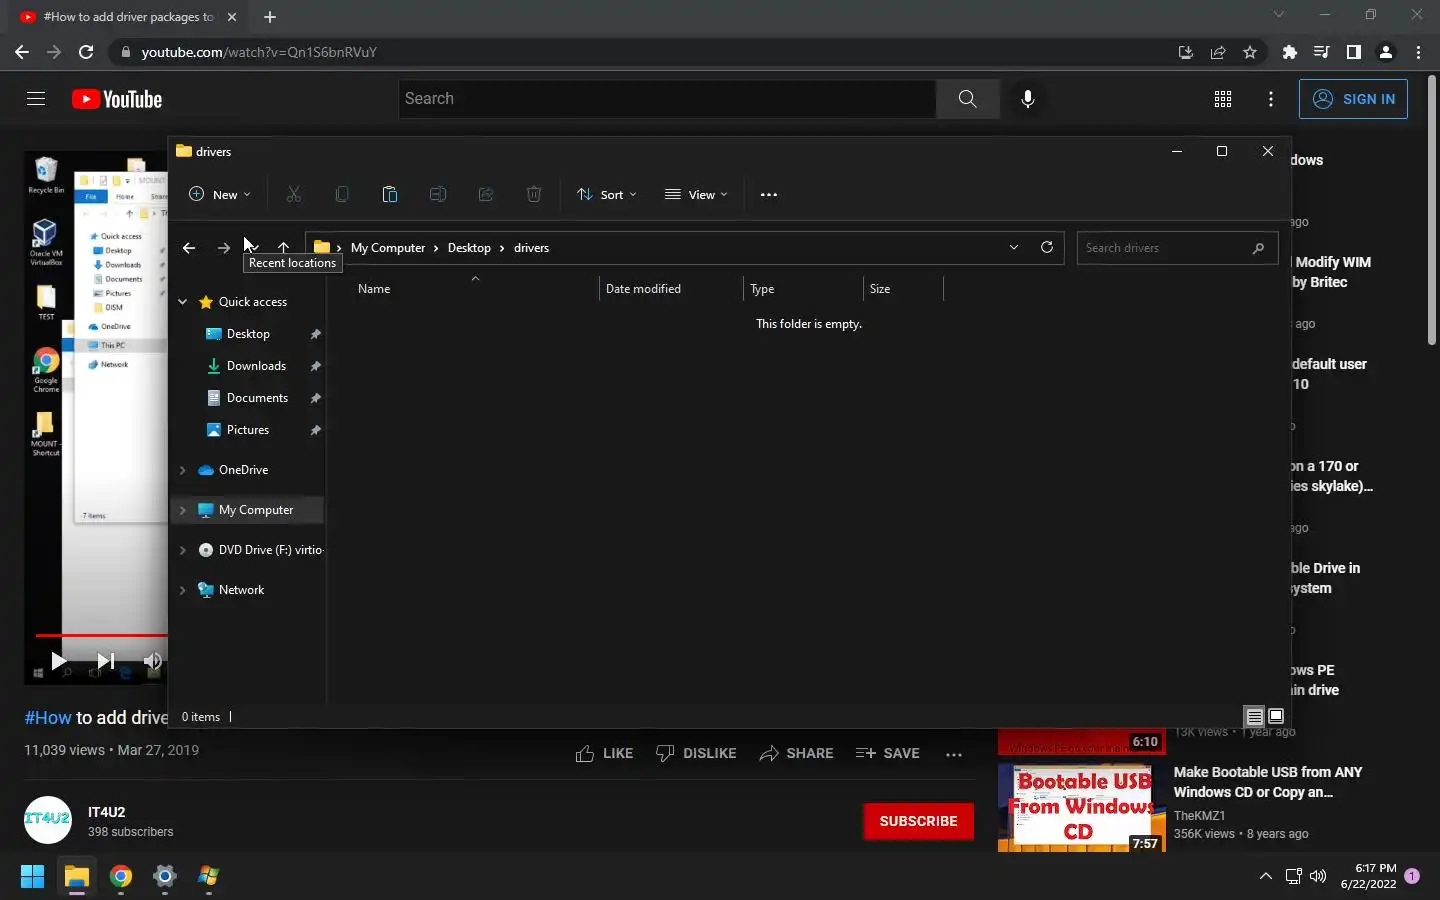Viewport: 1440px width, 900px height.
Task: Open YouTube settings three-dot menu
Action: click(1271, 99)
